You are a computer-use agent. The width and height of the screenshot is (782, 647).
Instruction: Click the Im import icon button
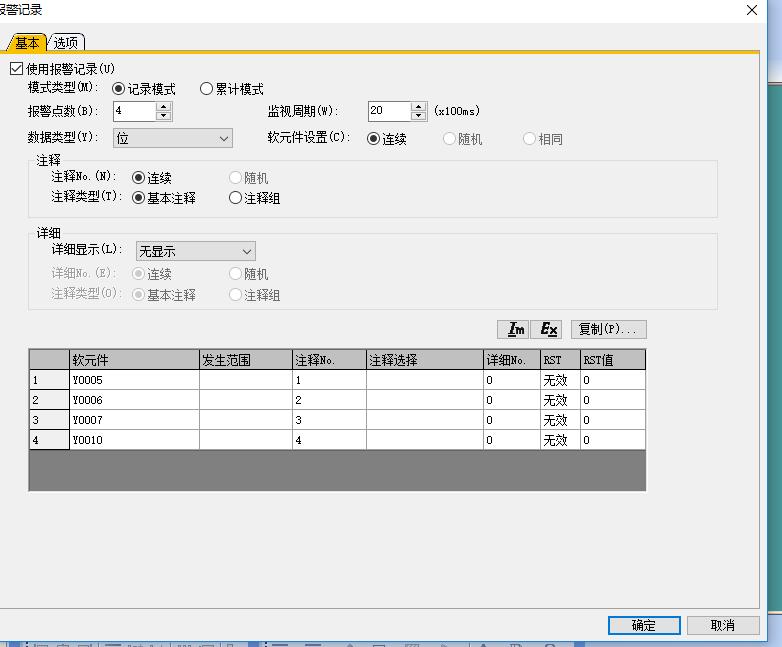tap(515, 329)
